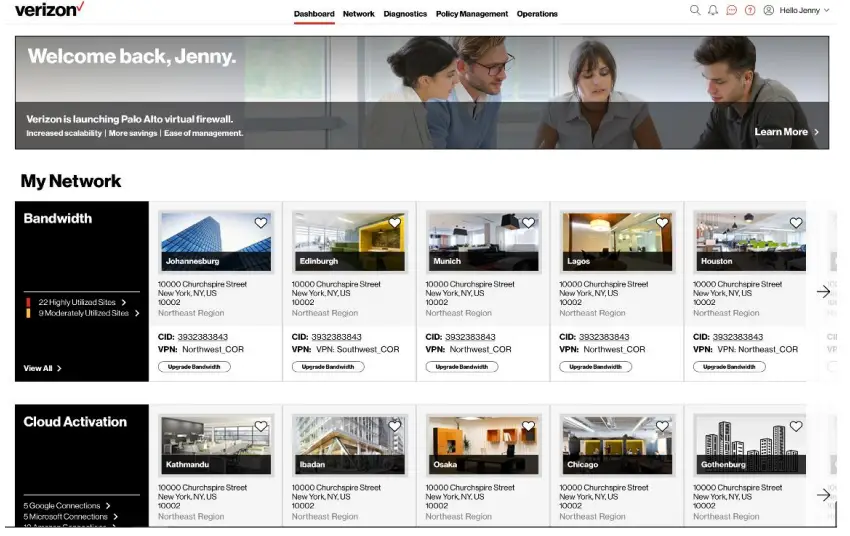
Task: Click Johannesburg VPN Northwest_COR text
Action: click(213, 350)
